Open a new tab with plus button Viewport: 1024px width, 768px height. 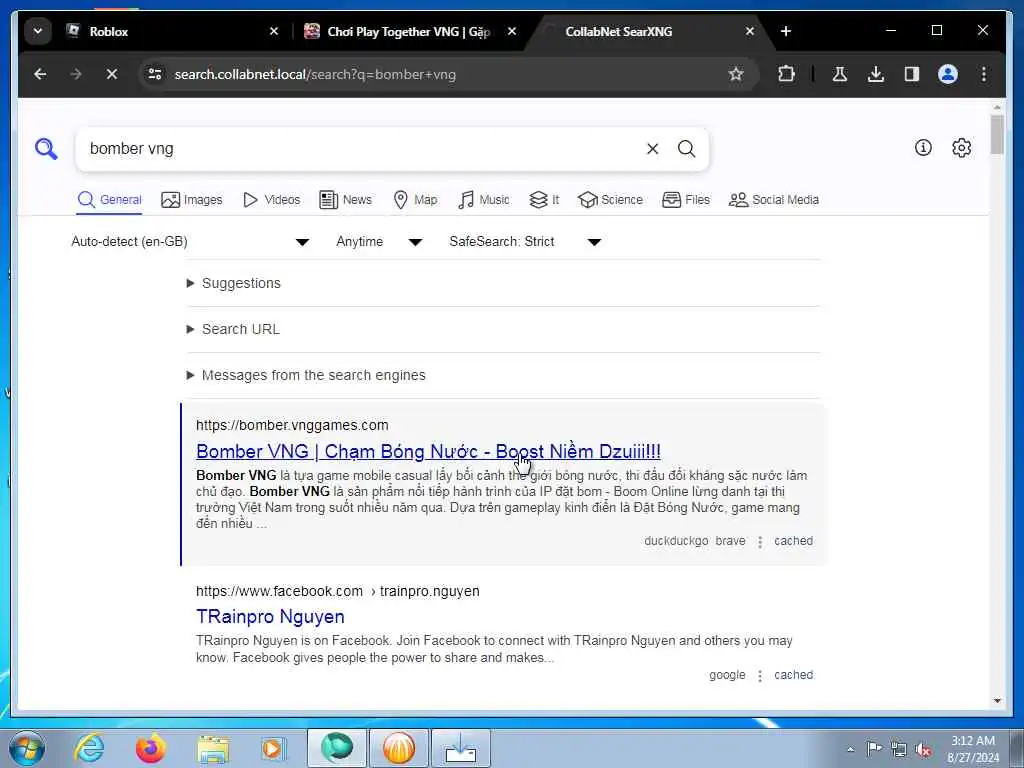[x=786, y=31]
